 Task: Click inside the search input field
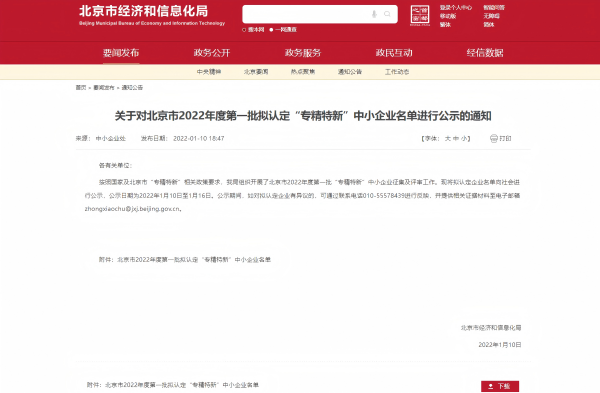coord(306,14)
